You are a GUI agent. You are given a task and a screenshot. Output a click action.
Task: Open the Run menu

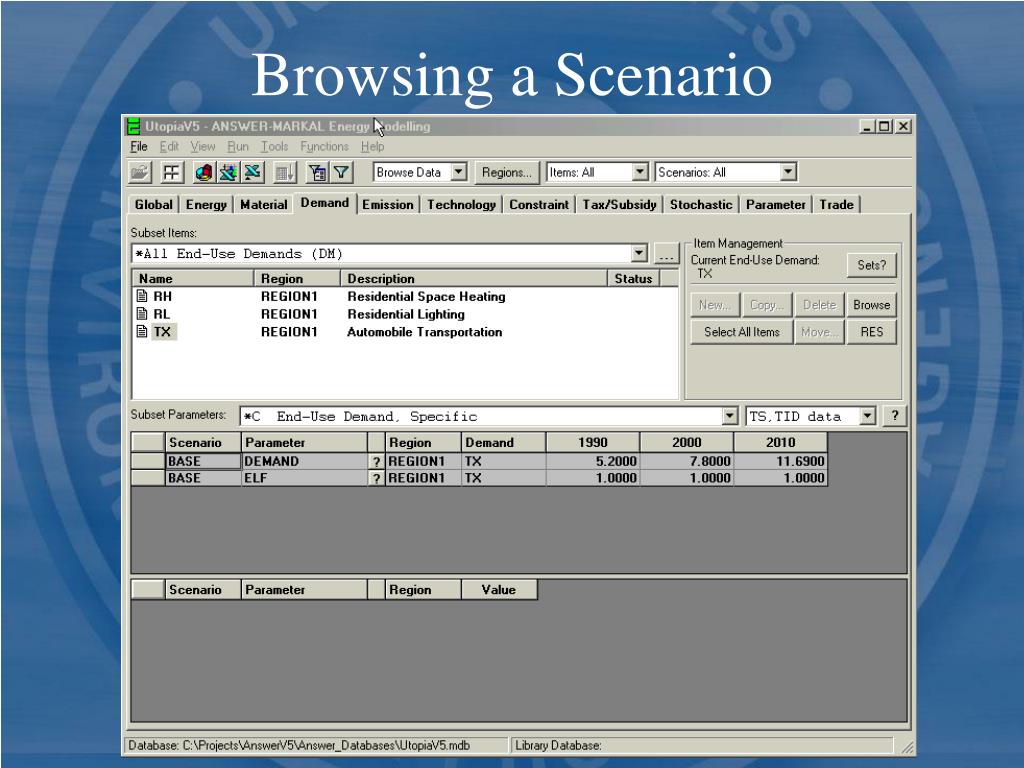238,146
